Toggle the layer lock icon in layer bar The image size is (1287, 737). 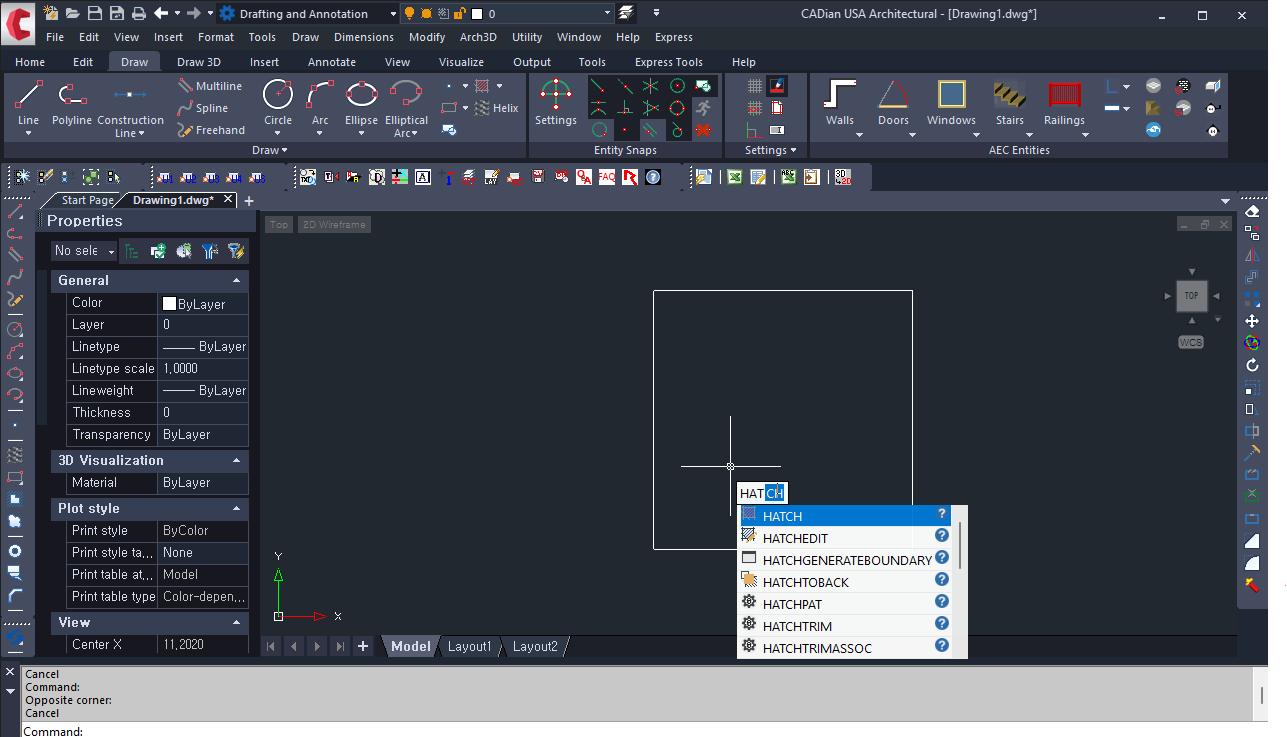459,14
